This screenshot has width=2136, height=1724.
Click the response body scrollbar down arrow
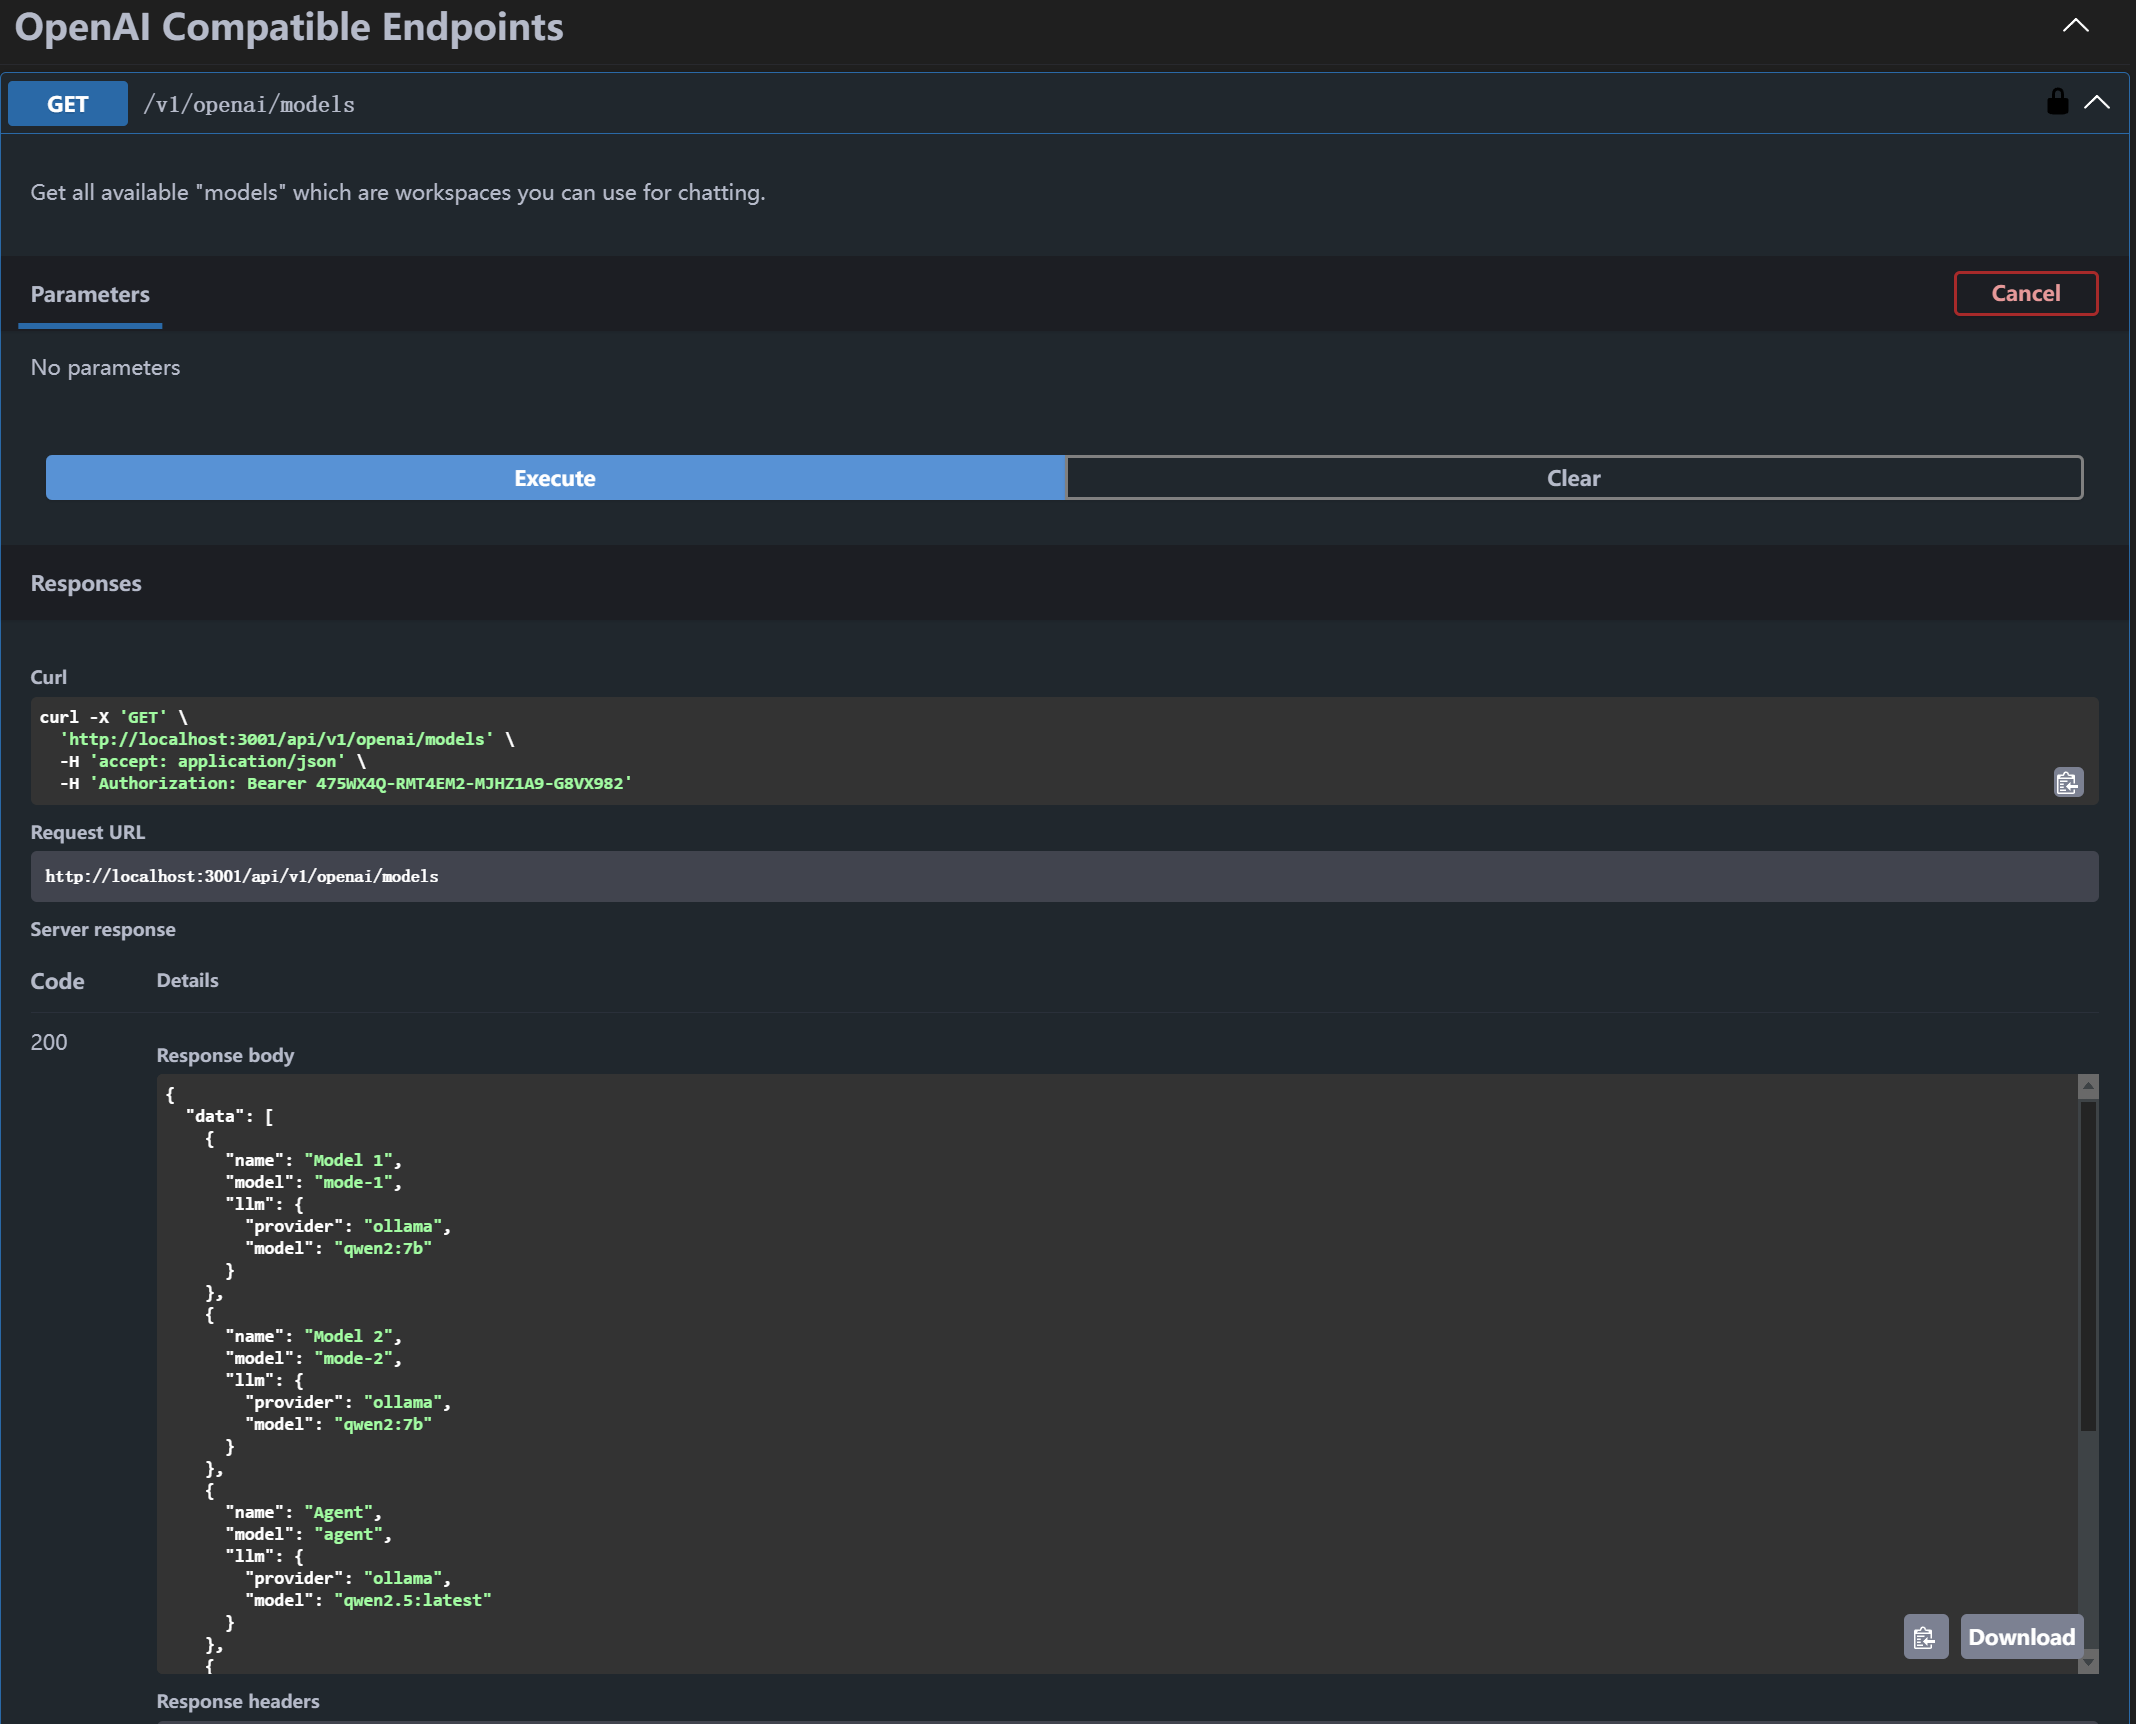(2088, 1662)
